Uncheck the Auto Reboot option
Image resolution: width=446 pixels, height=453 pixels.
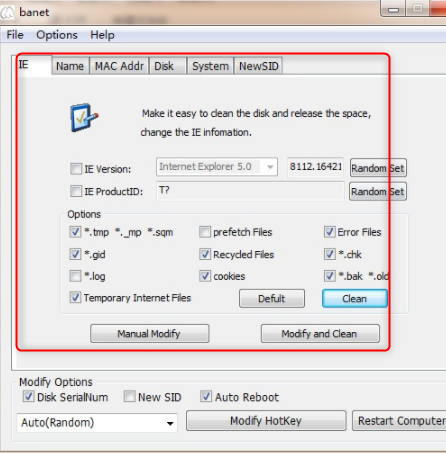pyautogui.click(x=206, y=396)
